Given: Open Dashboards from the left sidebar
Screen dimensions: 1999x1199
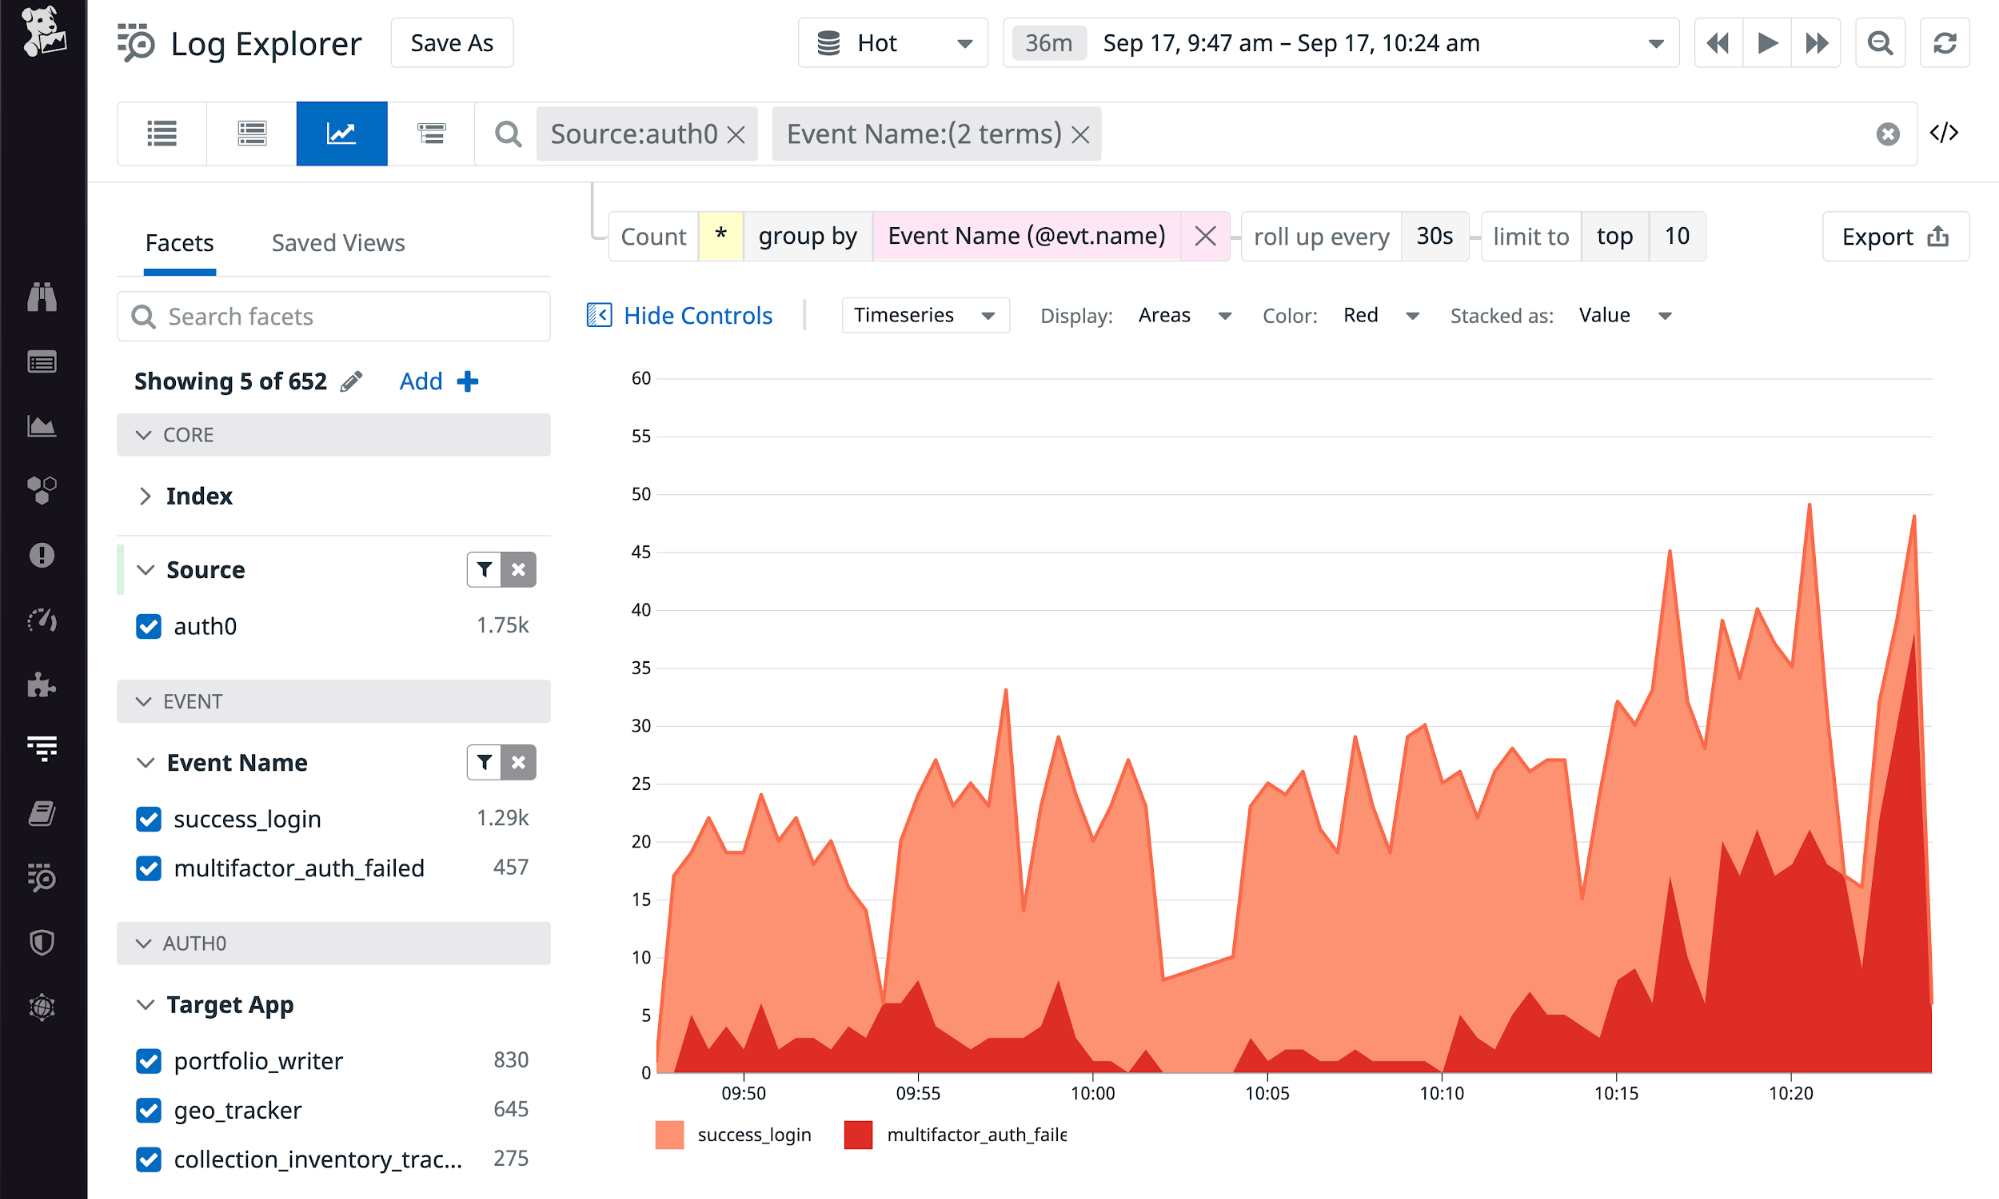Looking at the screenshot, I should 42,362.
